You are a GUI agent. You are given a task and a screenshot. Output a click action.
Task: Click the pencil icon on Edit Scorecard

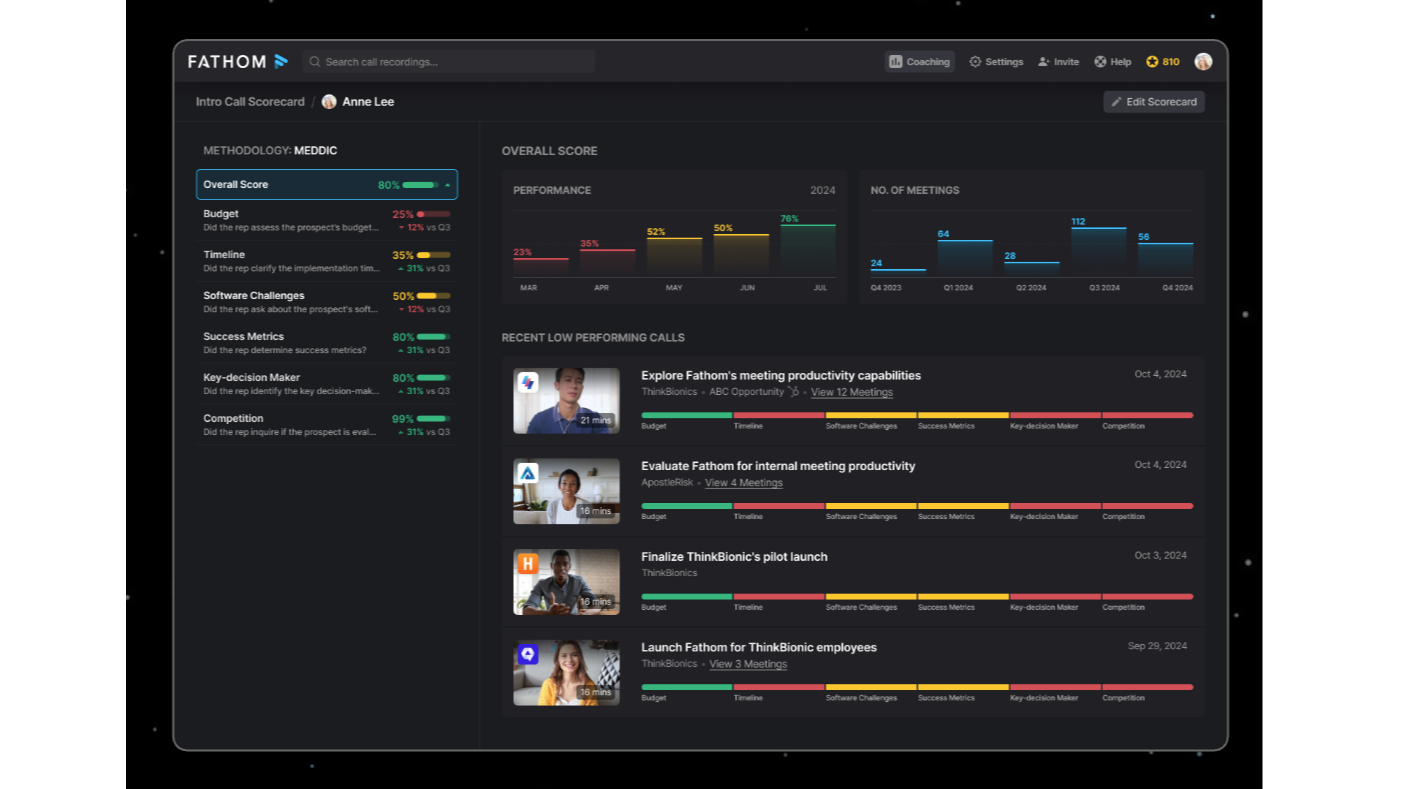(x=1117, y=101)
